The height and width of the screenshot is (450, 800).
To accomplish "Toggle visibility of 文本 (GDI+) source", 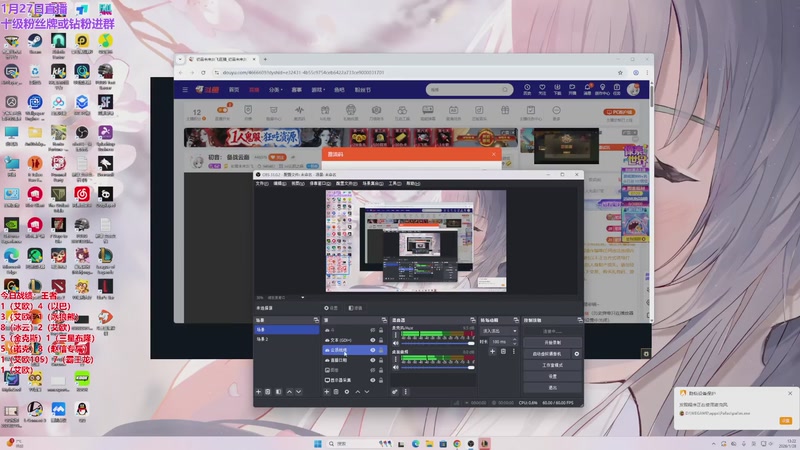I will click(x=372, y=340).
